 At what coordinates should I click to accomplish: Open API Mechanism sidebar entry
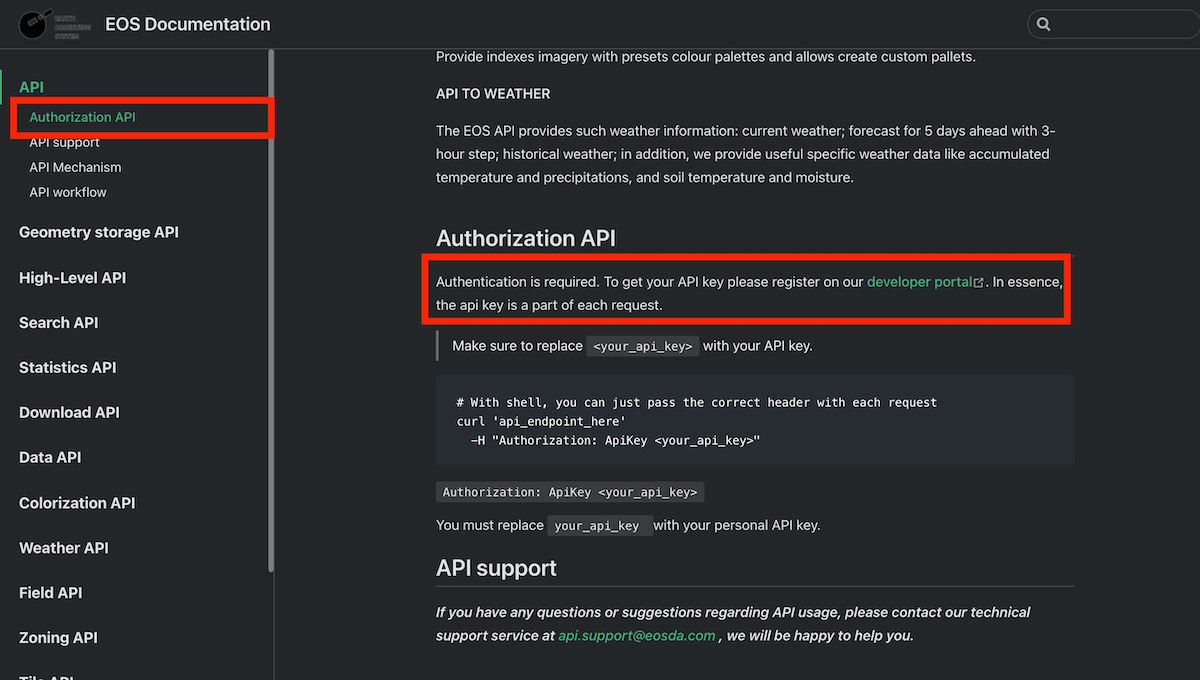click(75, 167)
